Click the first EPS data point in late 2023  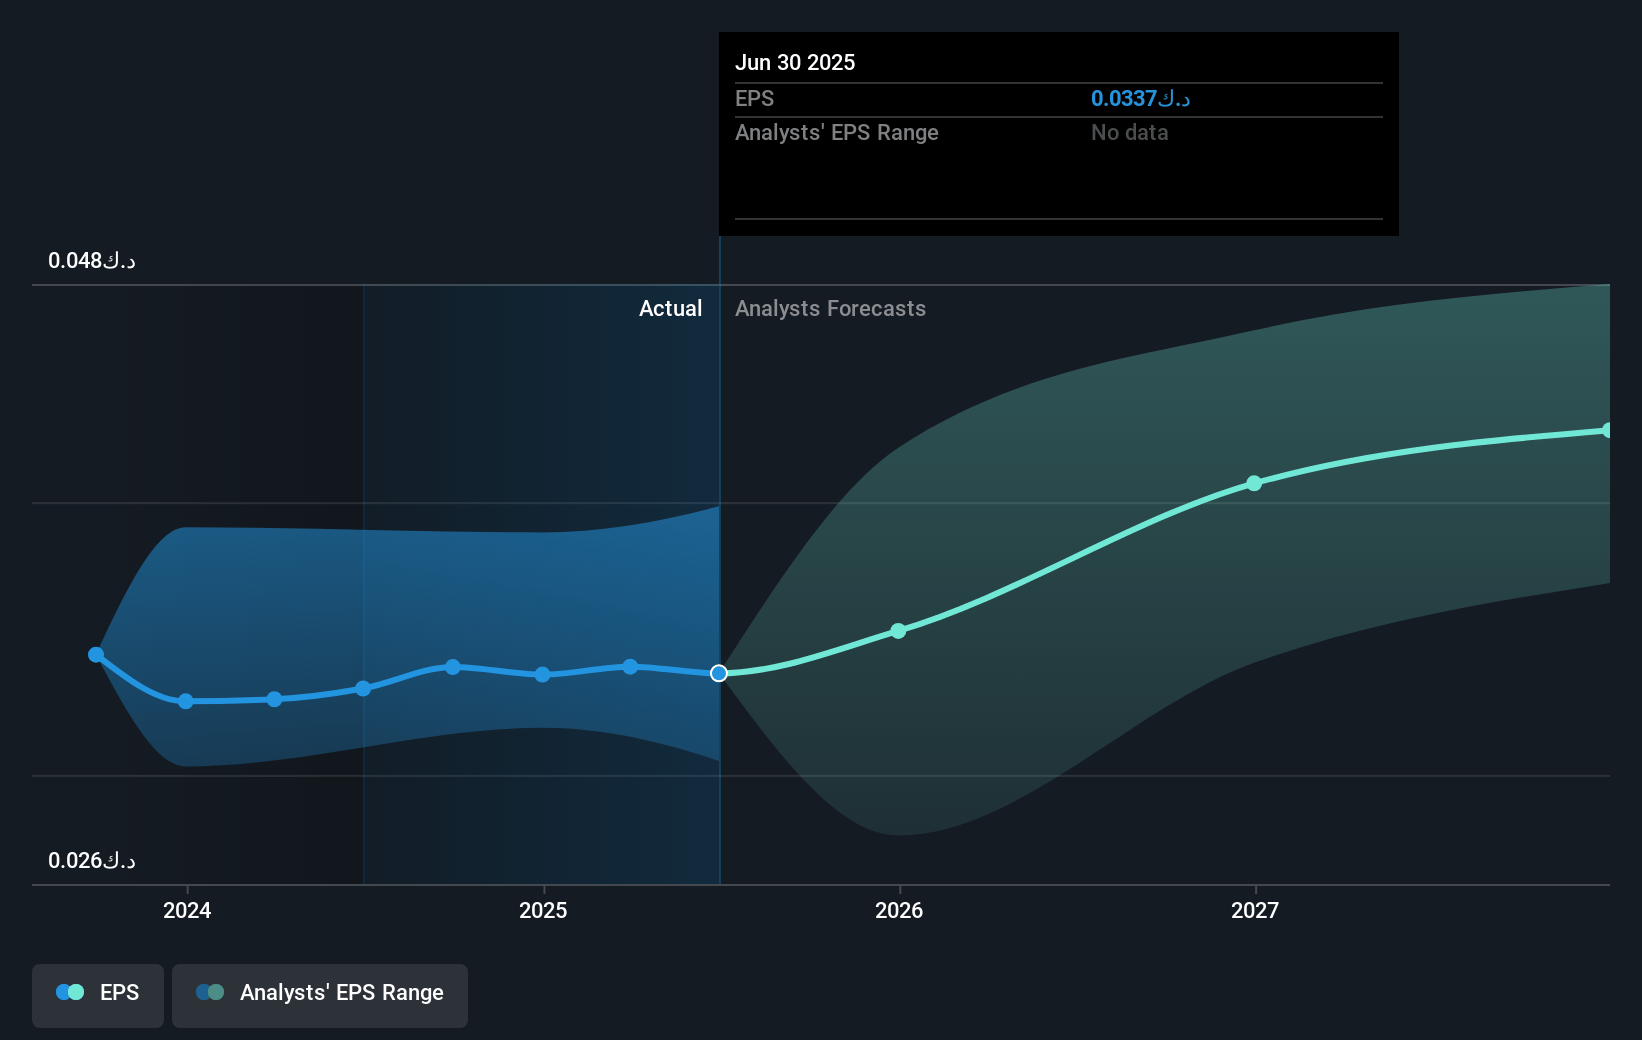pos(96,655)
